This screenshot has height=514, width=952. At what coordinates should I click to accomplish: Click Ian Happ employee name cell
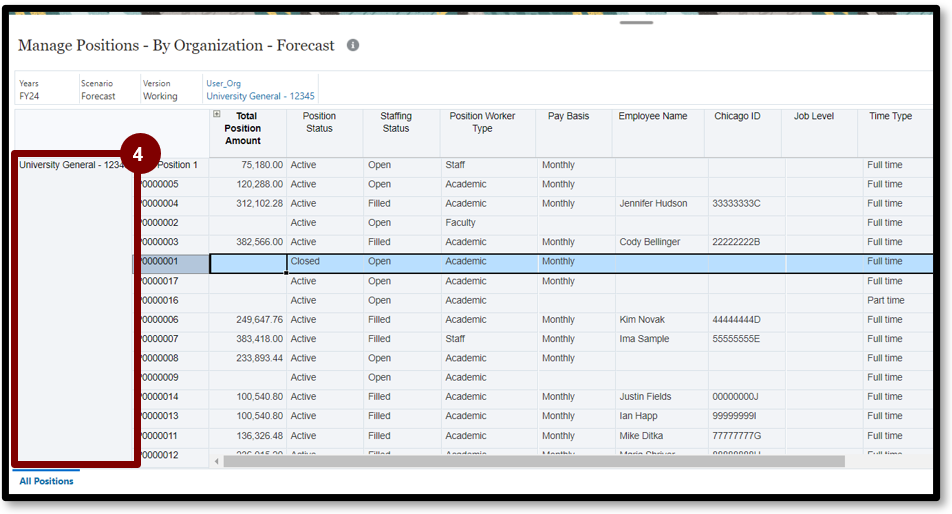click(x=661, y=416)
